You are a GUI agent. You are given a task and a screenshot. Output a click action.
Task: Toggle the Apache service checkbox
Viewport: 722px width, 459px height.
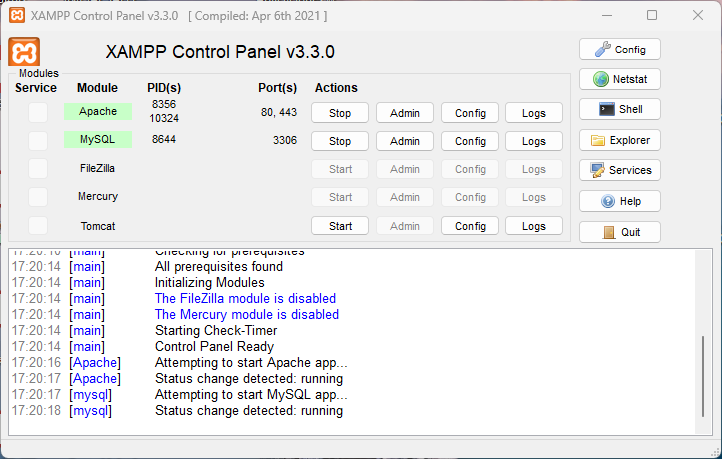[x=38, y=112]
